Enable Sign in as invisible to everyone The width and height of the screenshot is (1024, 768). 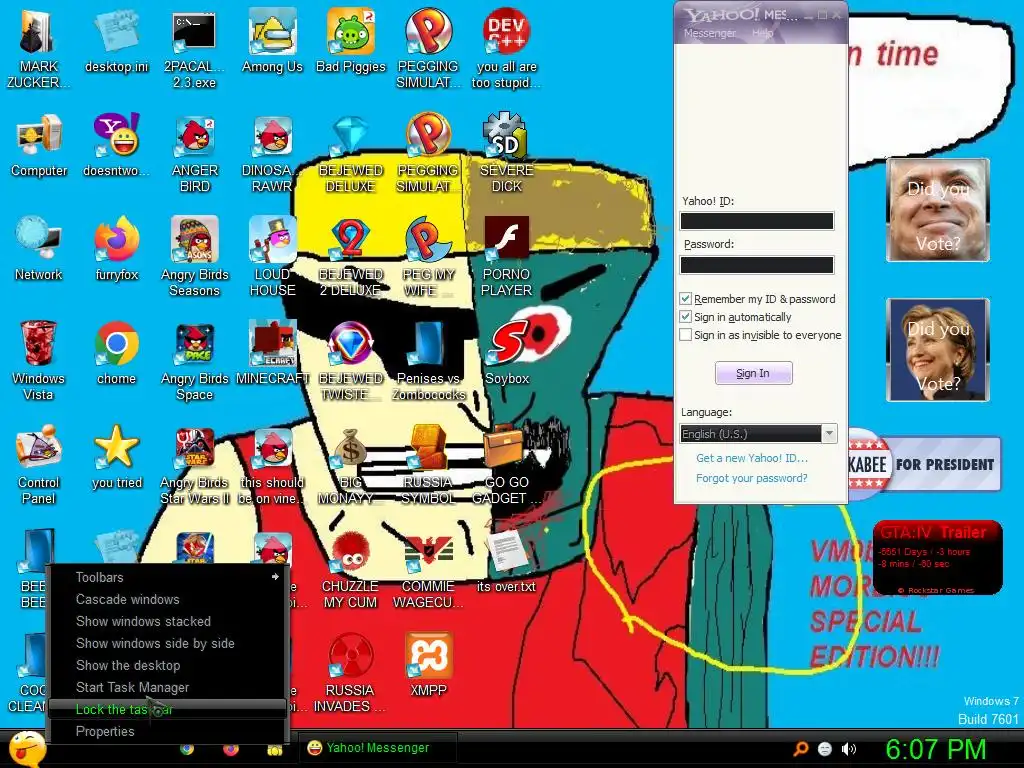click(685, 335)
